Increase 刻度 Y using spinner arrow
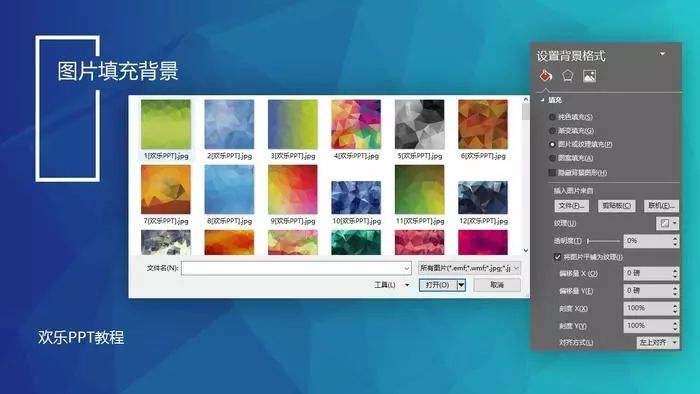The height and width of the screenshot is (394, 700). click(x=675, y=323)
